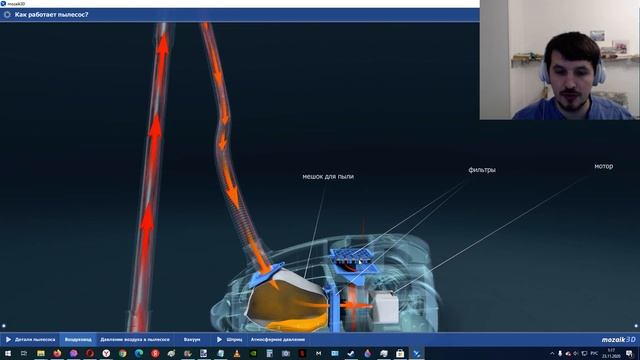Image resolution: width=640 pixels, height=360 pixels.
Task: Click the 'мотор' label
Action: pos(603,166)
